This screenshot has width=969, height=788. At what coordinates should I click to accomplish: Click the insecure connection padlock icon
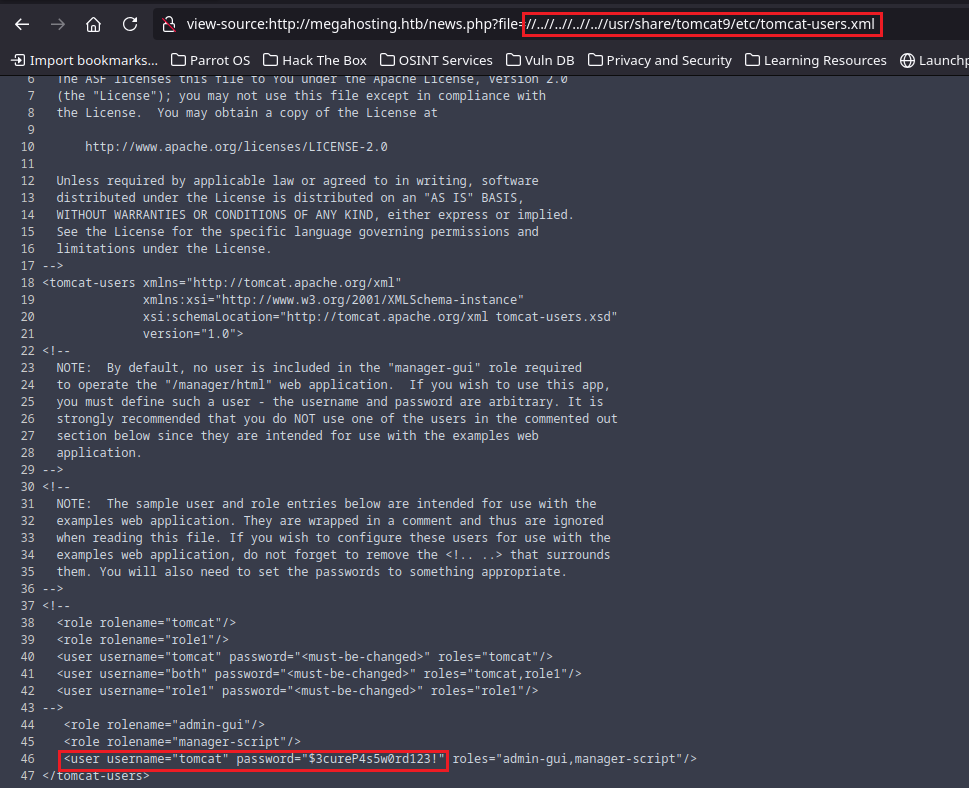(169, 24)
